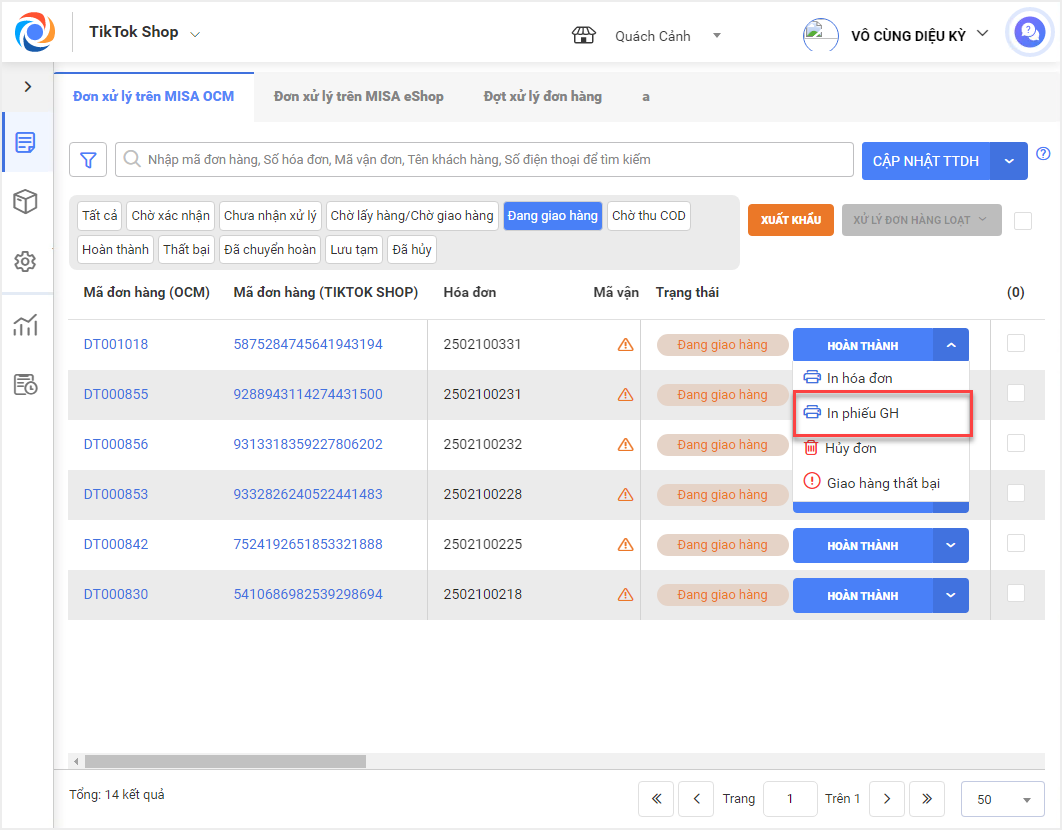Click the filter funnel icon
The height and width of the screenshot is (830, 1062).
(88, 160)
